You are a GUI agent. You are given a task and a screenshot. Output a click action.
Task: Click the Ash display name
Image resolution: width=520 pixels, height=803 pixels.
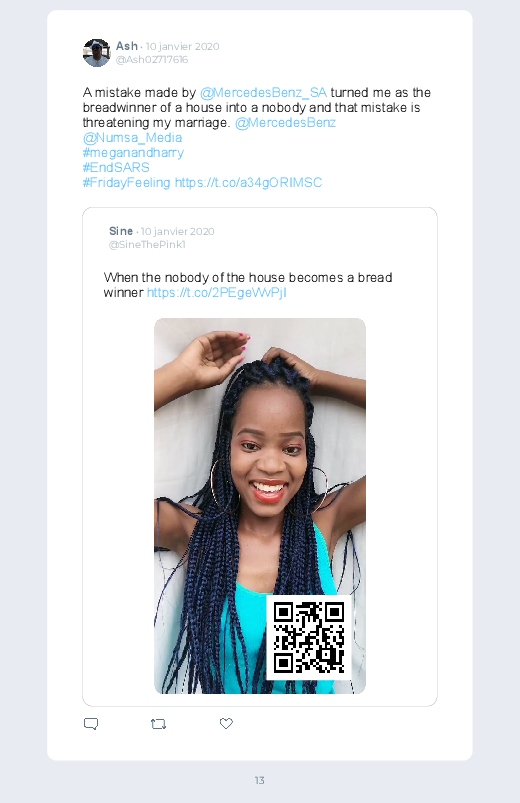(127, 46)
